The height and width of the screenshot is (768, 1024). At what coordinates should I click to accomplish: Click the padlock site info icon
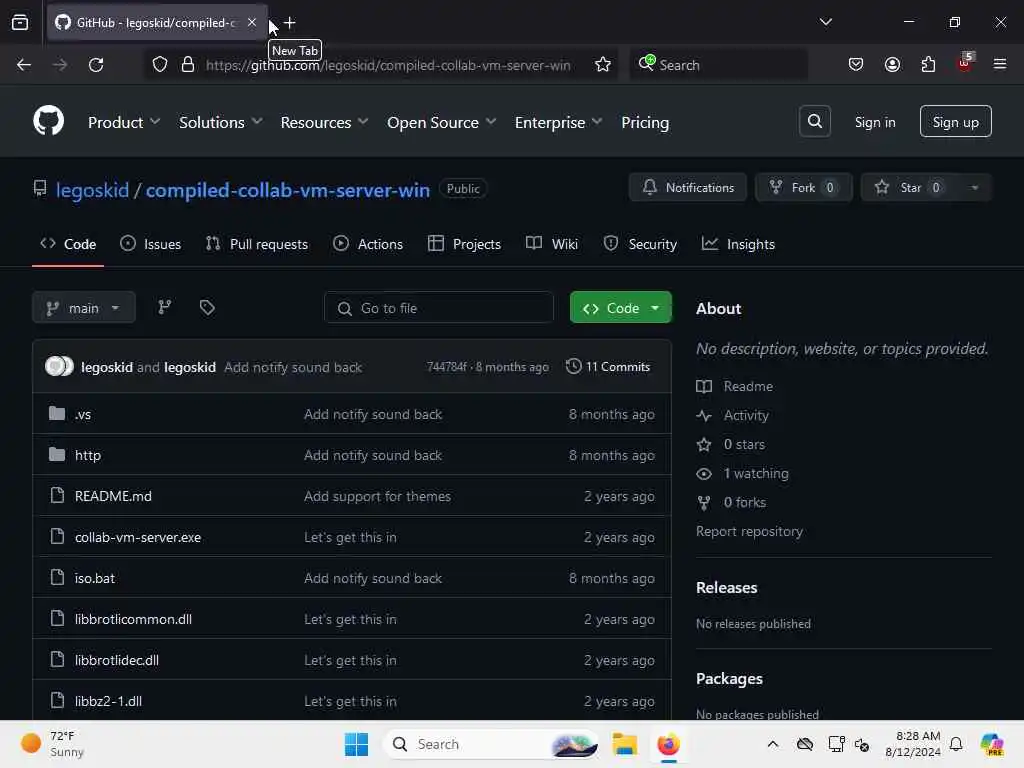pyautogui.click(x=188, y=65)
